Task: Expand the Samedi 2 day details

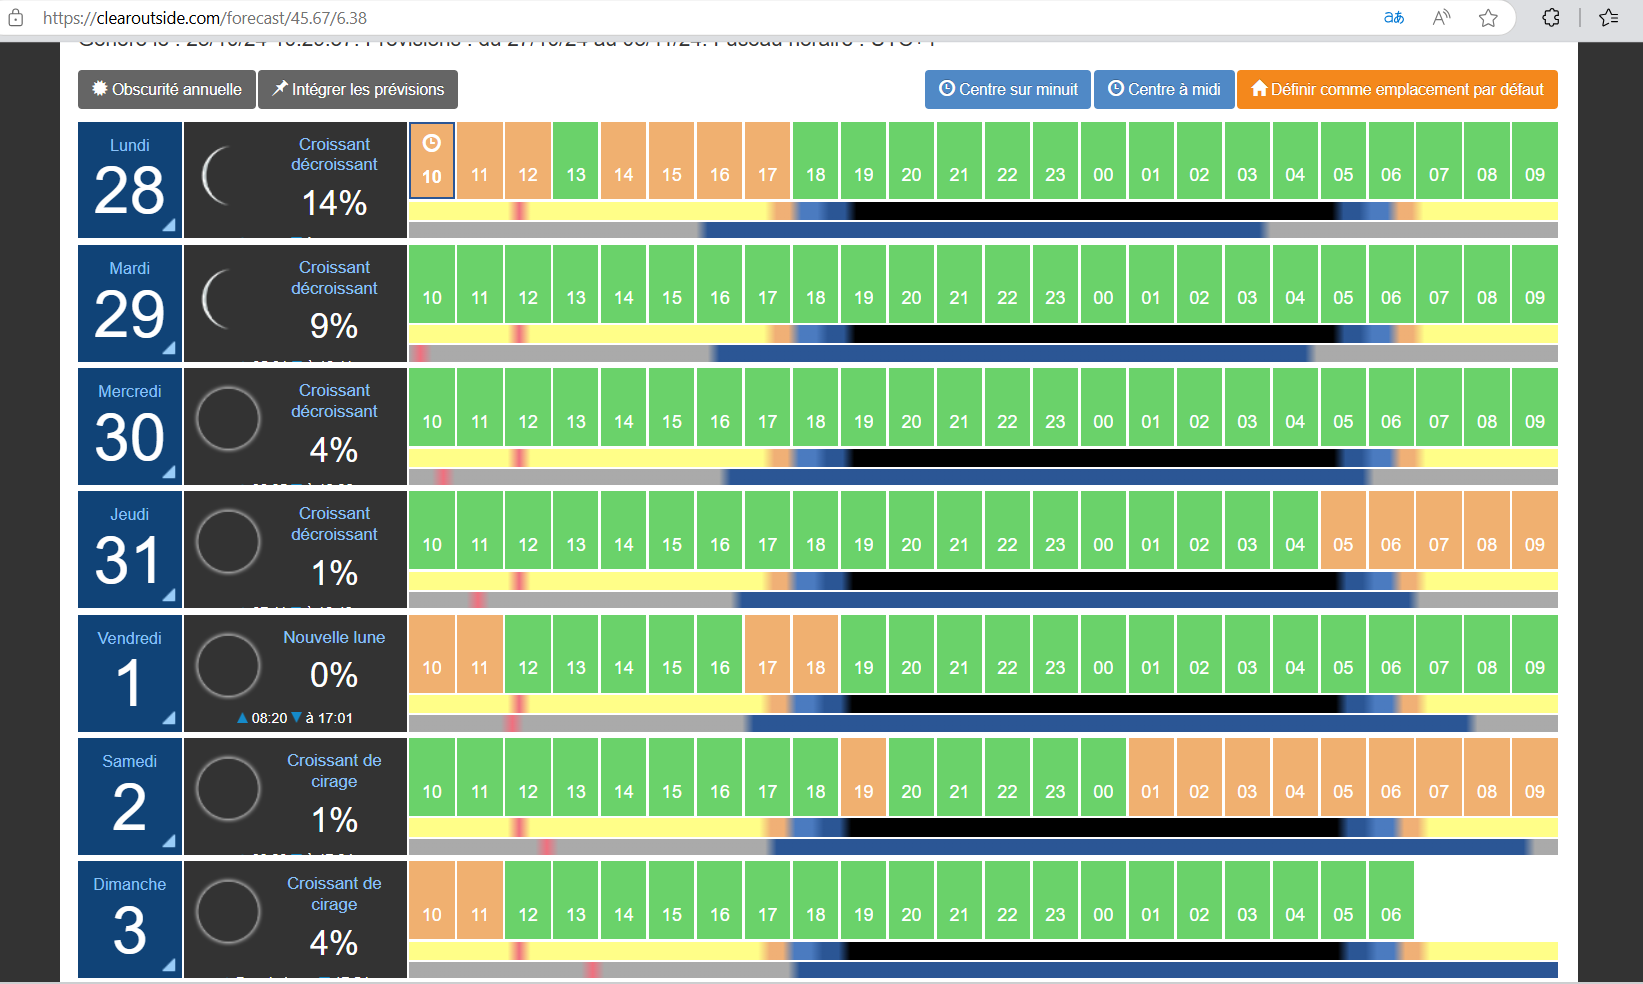Action: coord(168,842)
